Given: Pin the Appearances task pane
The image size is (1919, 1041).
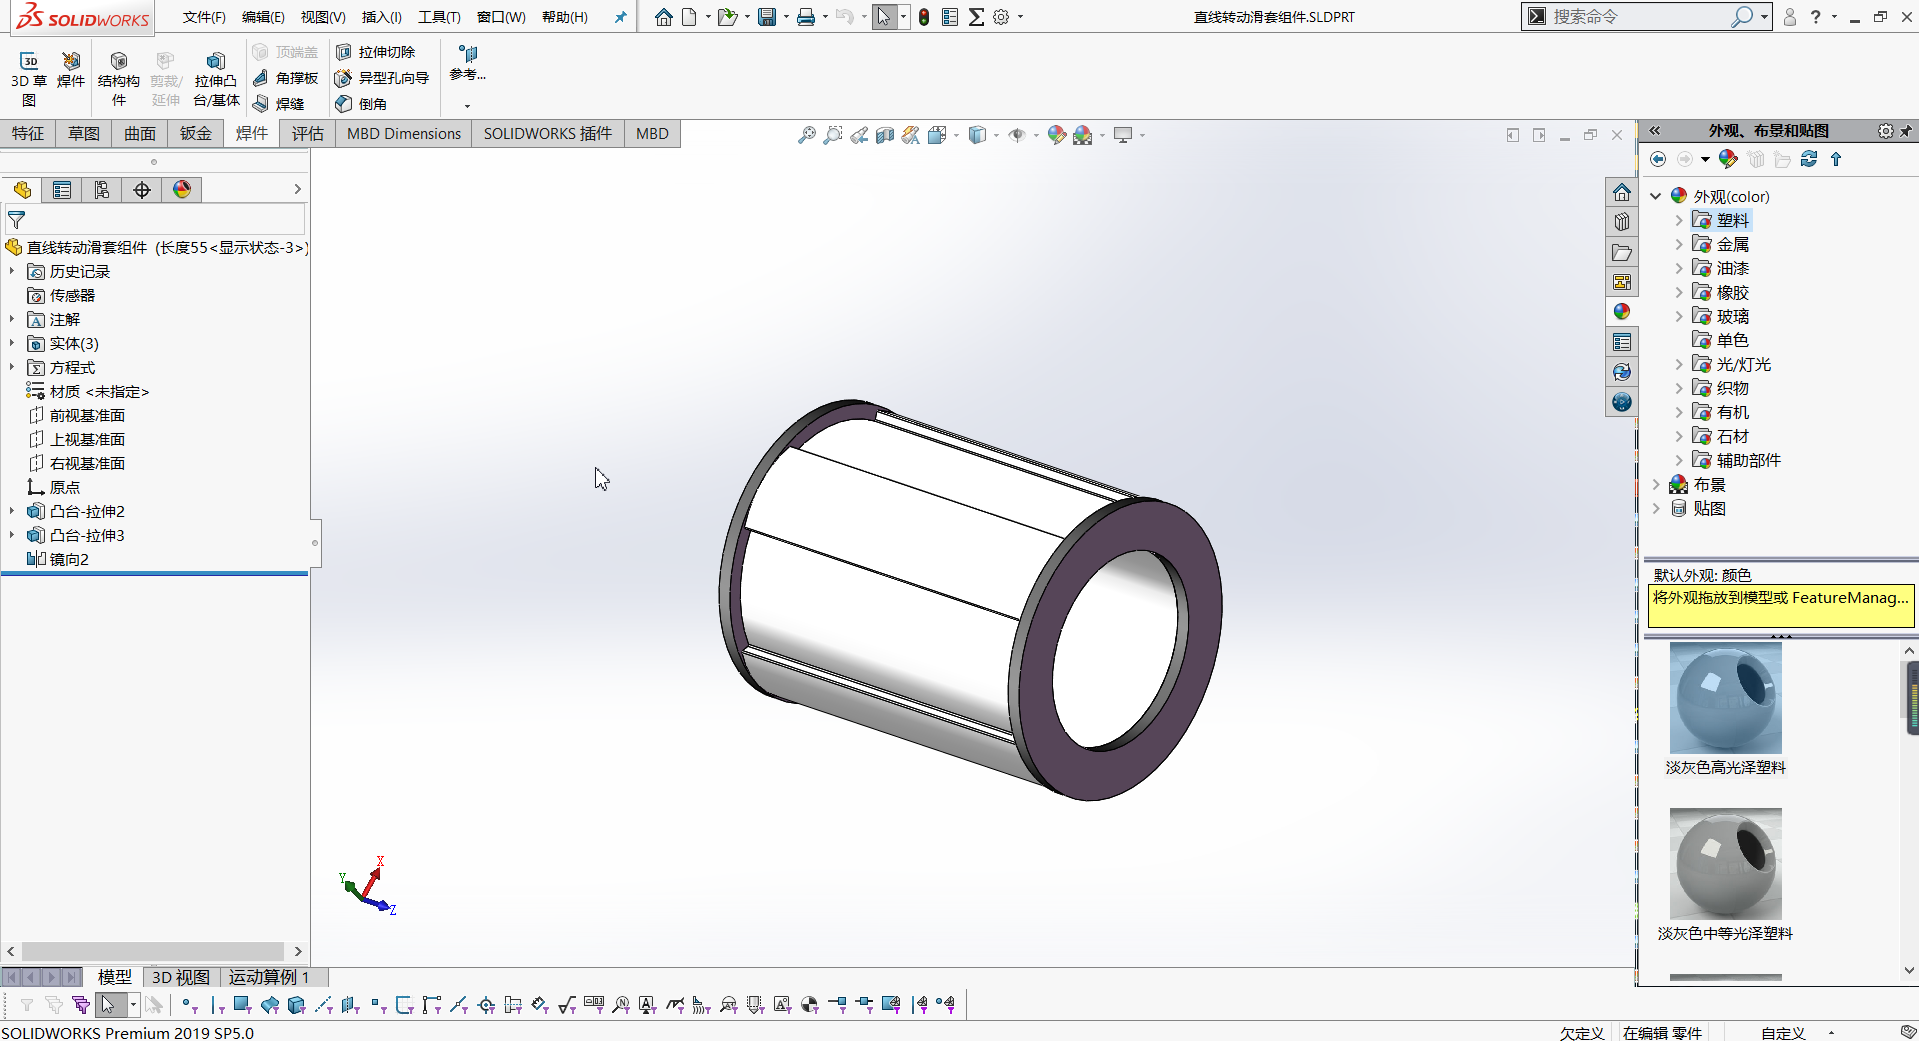Looking at the screenshot, I should tap(1906, 131).
